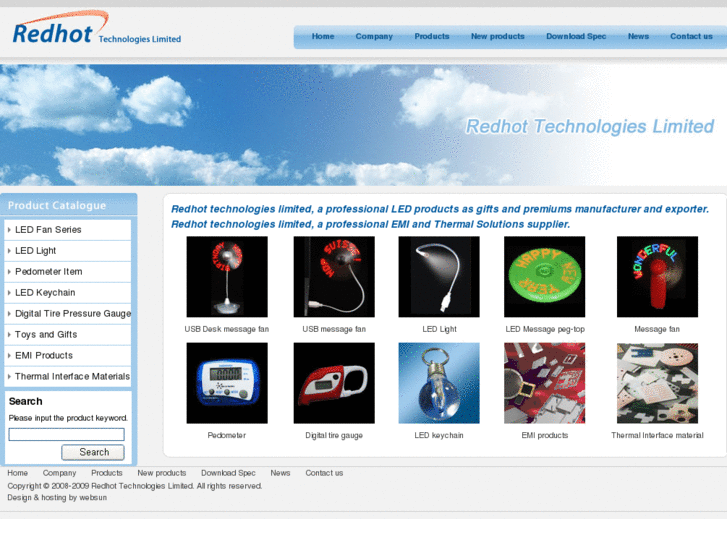Viewport: 727px width, 545px height.
Task: Follow the footer Download Spec link
Action: (x=228, y=473)
